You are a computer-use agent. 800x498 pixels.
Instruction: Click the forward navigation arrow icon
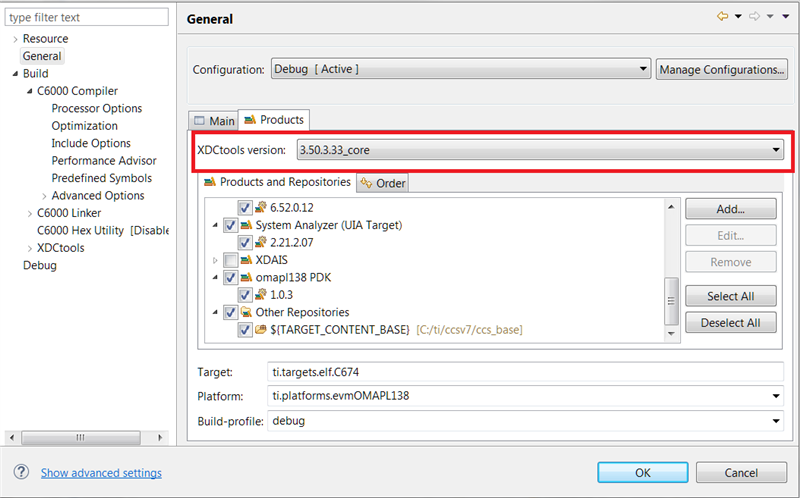[754, 17]
